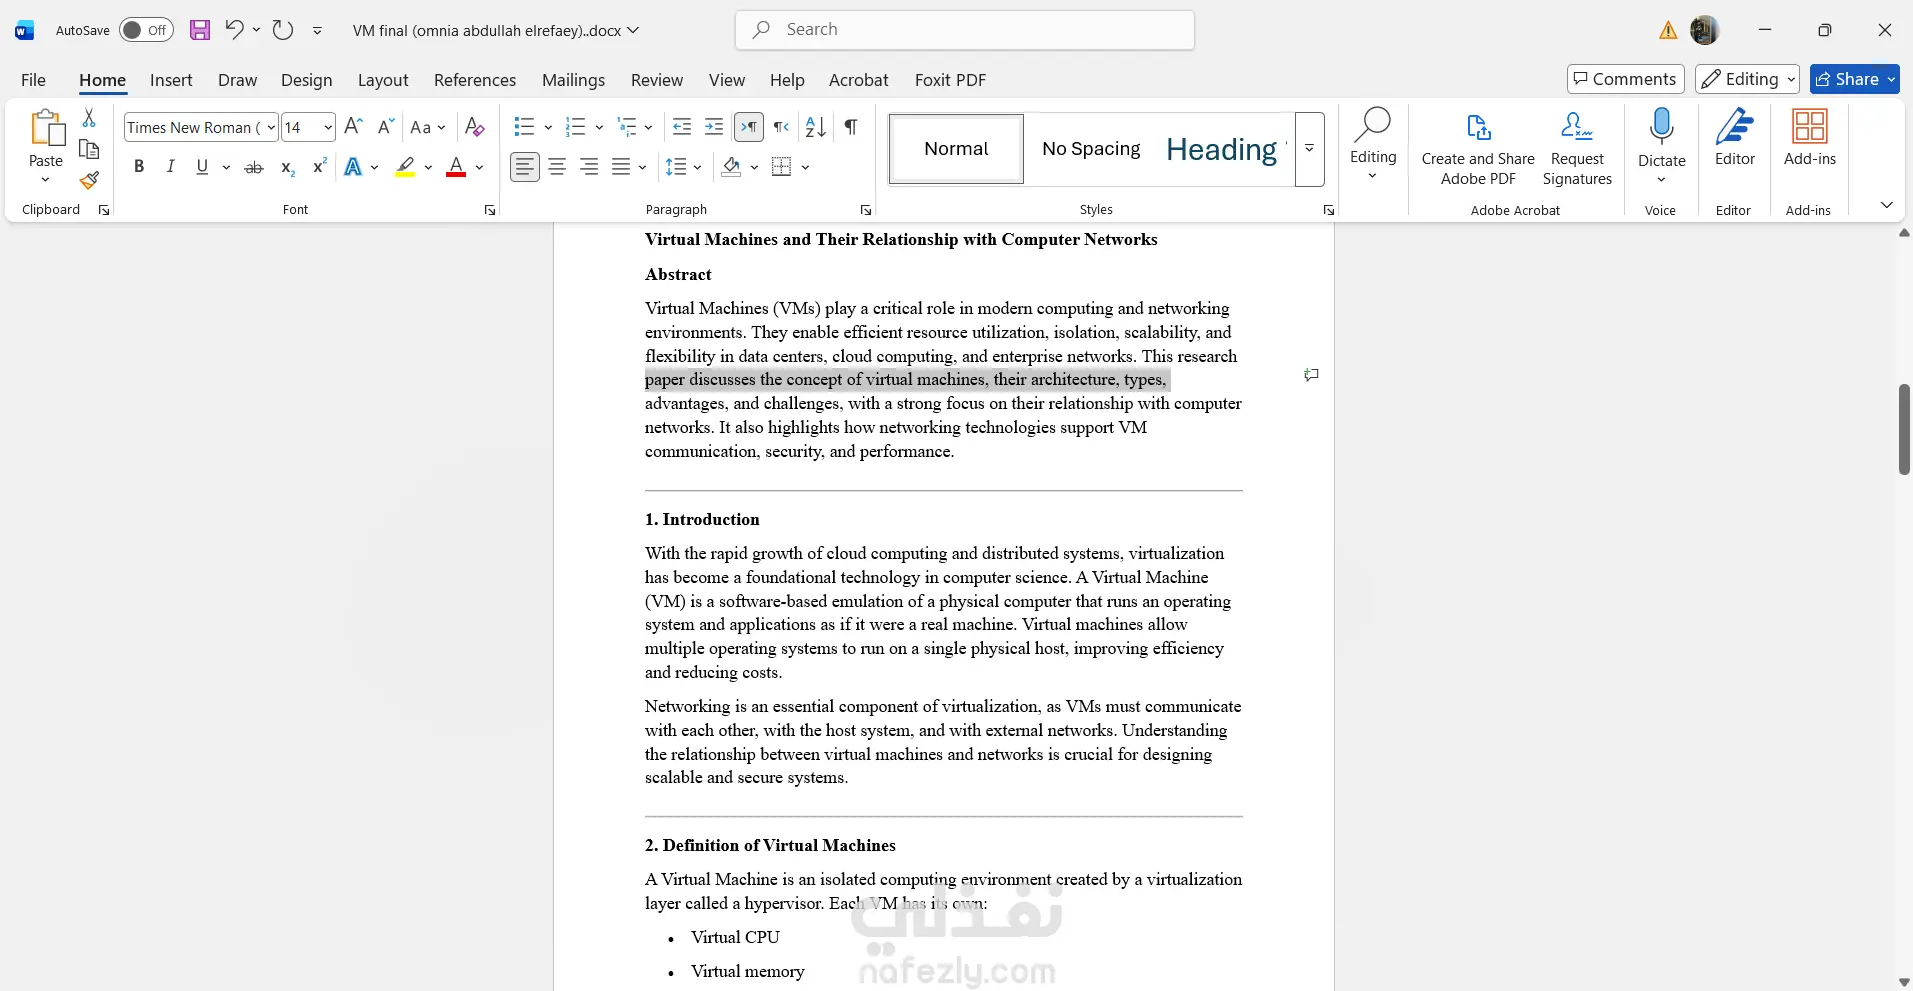The width and height of the screenshot is (1913, 991).
Task: Click the Redo/Repeat icon
Action: point(283,30)
